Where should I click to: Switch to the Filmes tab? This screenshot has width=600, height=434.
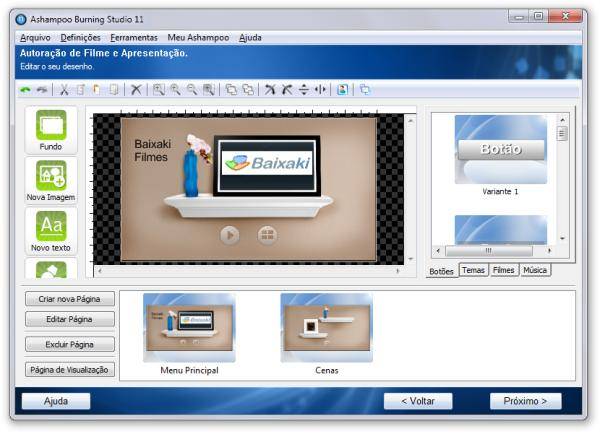[504, 270]
